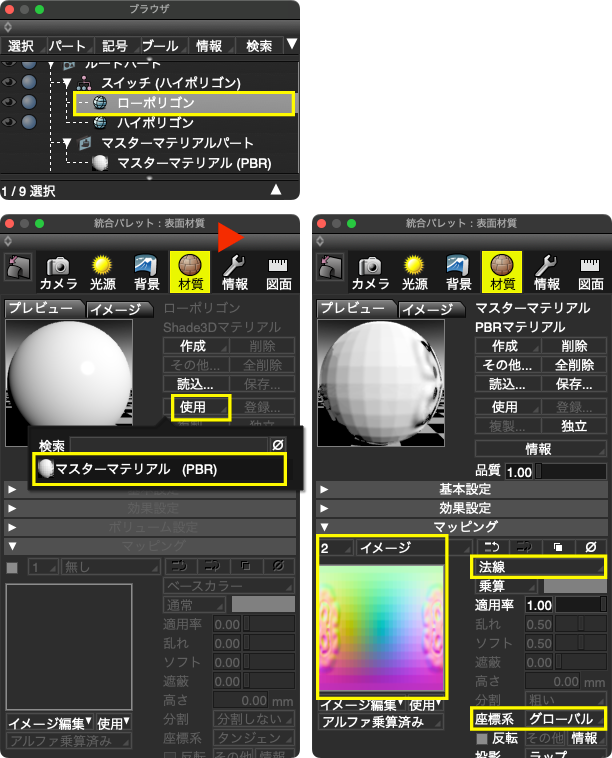Image resolution: width=612 pixels, height=758 pixels.
Task: Click the clear search icon in material popup
Action: pyautogui.click(x=278, y=444)
